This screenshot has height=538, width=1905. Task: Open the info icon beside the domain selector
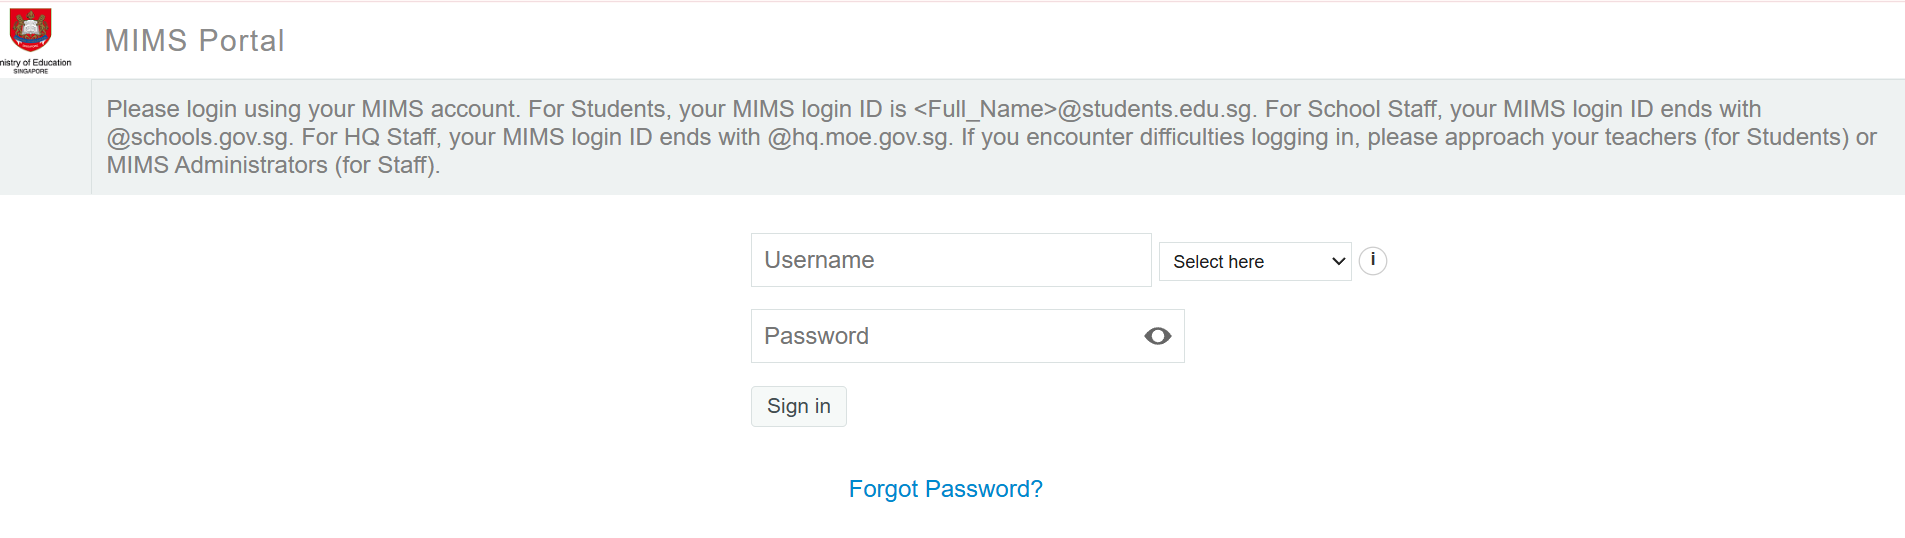(1373, 260)
